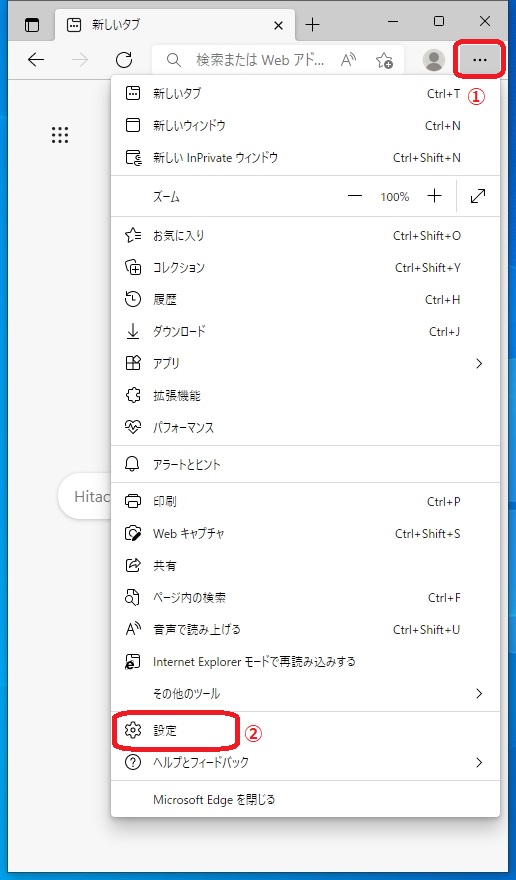This screenshot has width=516, height=880.
Task: Select Web キャプチャ from the menu
Action: [305, 533]
